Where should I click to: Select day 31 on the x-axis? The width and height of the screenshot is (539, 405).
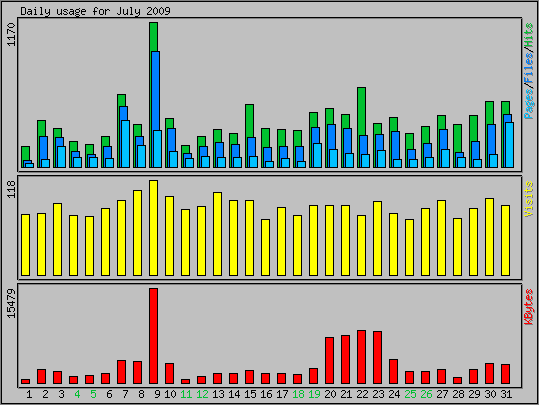506,394
